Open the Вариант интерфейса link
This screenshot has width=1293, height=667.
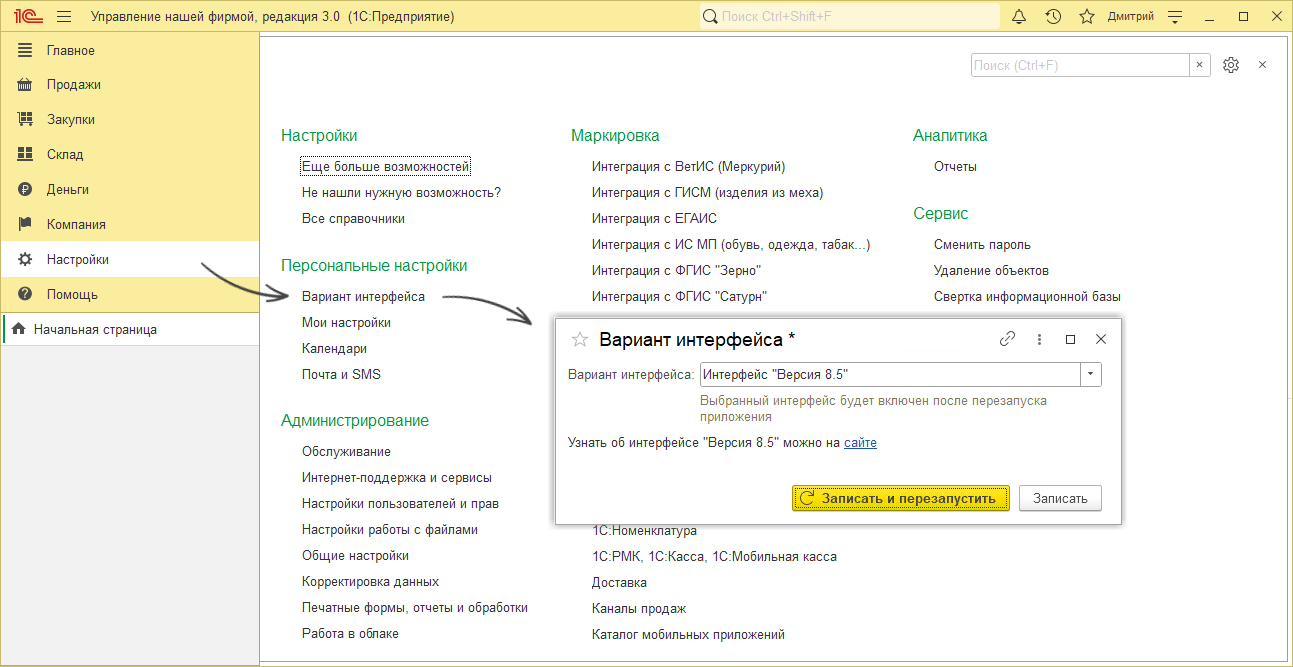pyautogui.click(x=363, y=297)
